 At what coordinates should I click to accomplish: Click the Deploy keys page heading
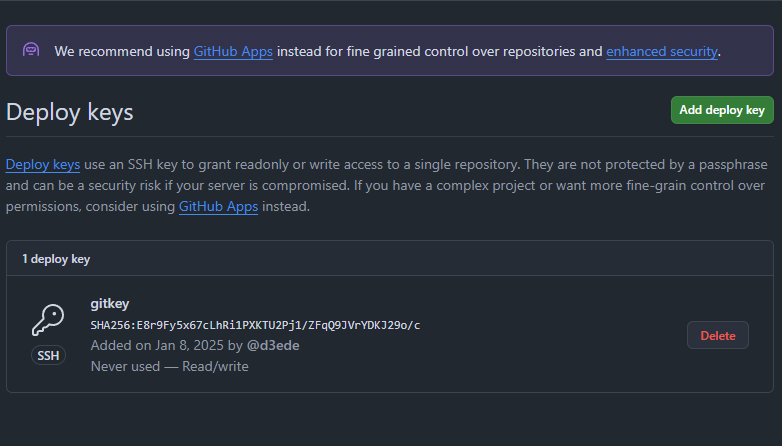[x=70, y=112]
